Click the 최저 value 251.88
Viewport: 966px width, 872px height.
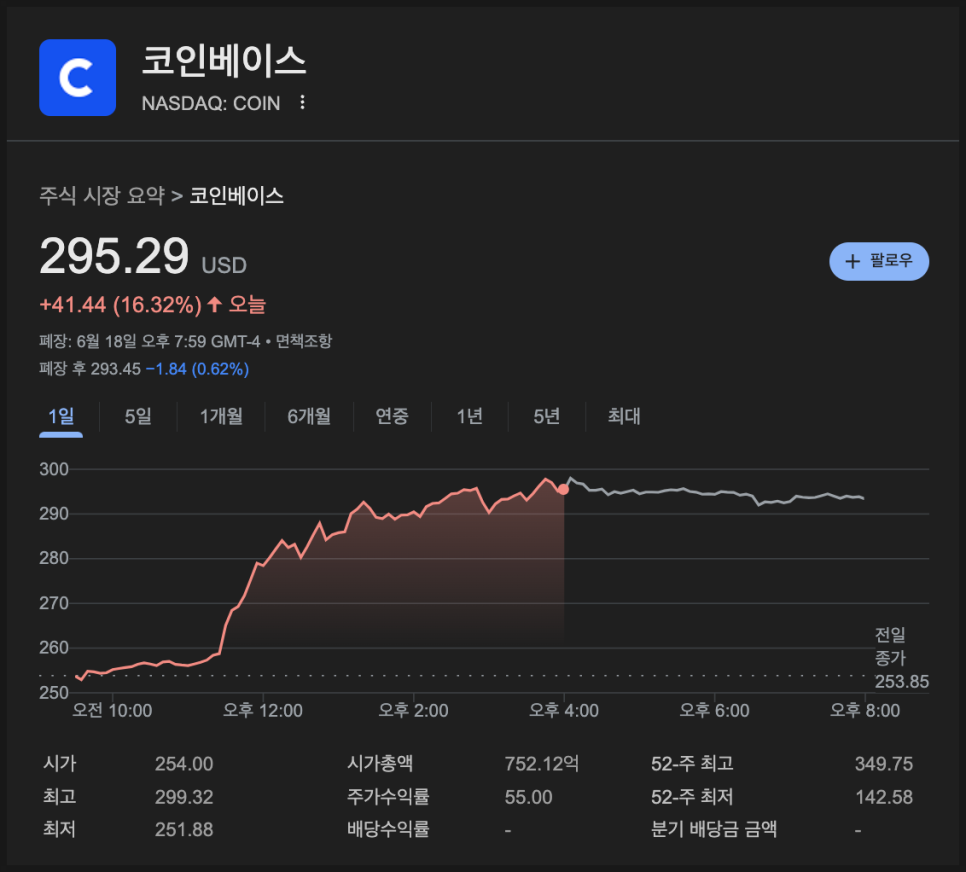pos(184,829)
